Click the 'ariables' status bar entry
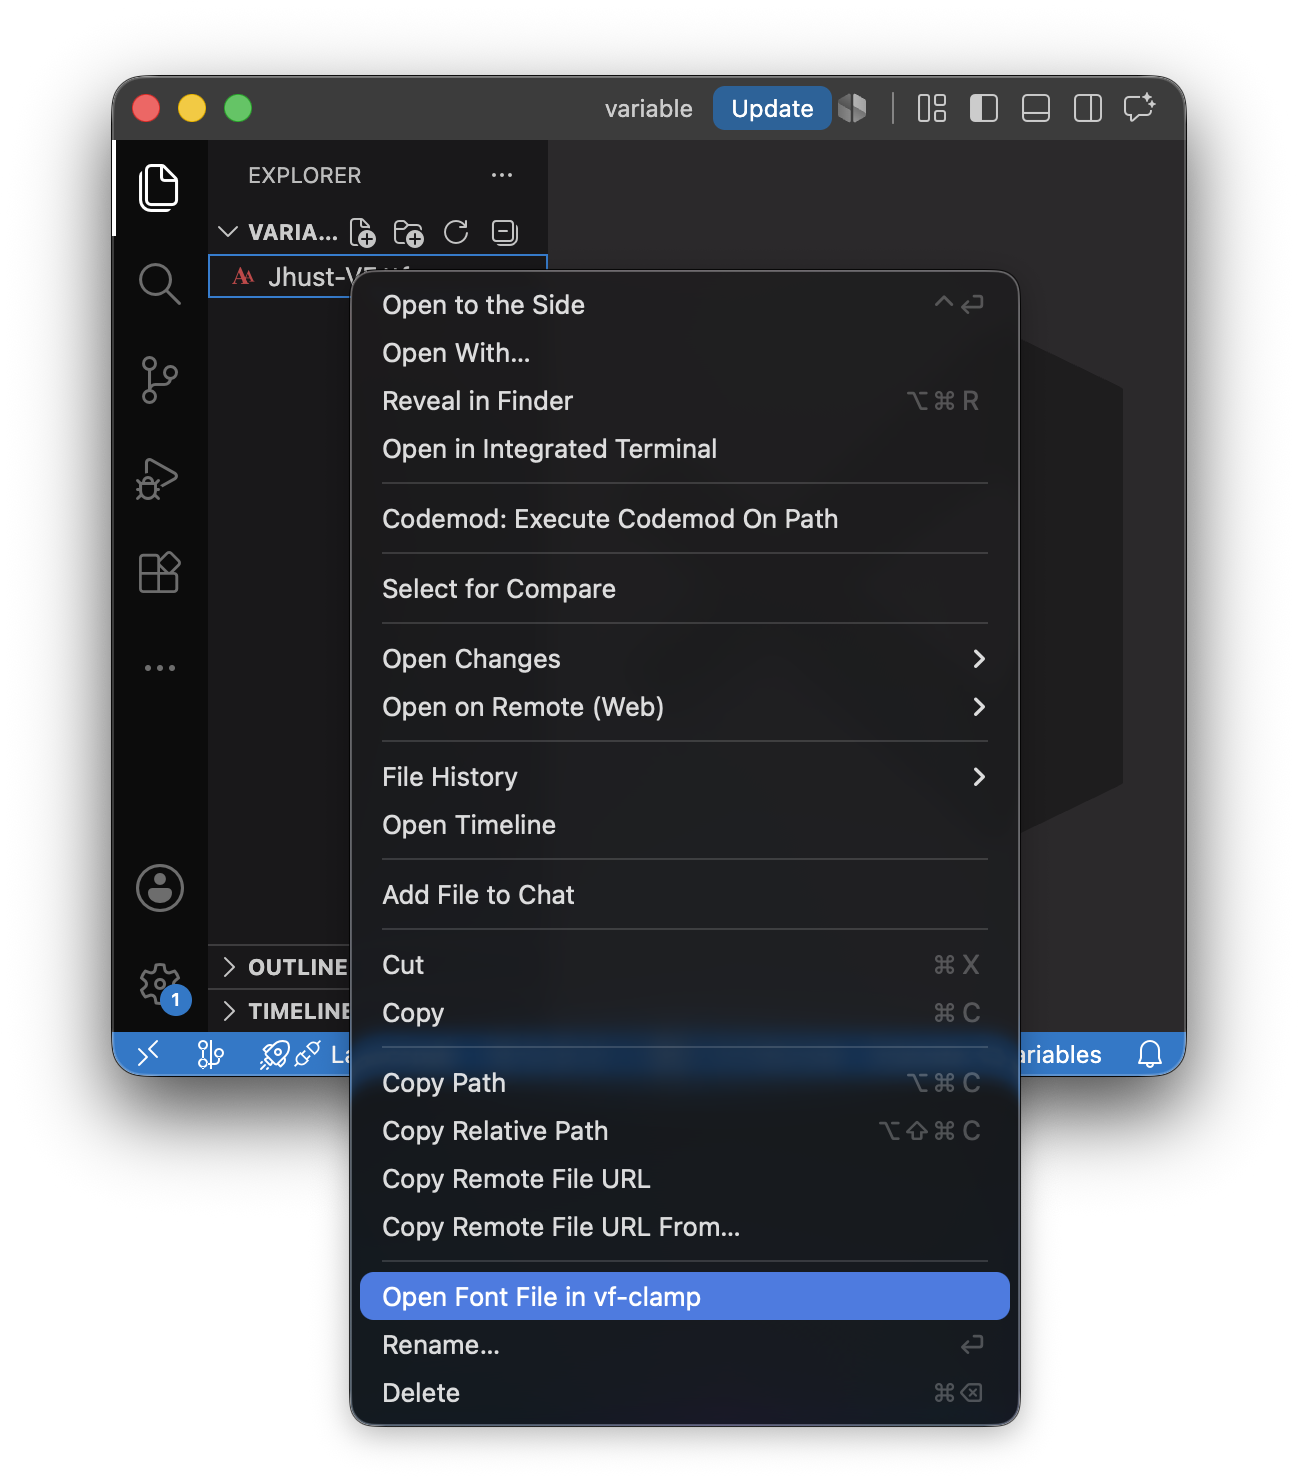The image size is (1298, 1480). (x=1060, y=1054)
